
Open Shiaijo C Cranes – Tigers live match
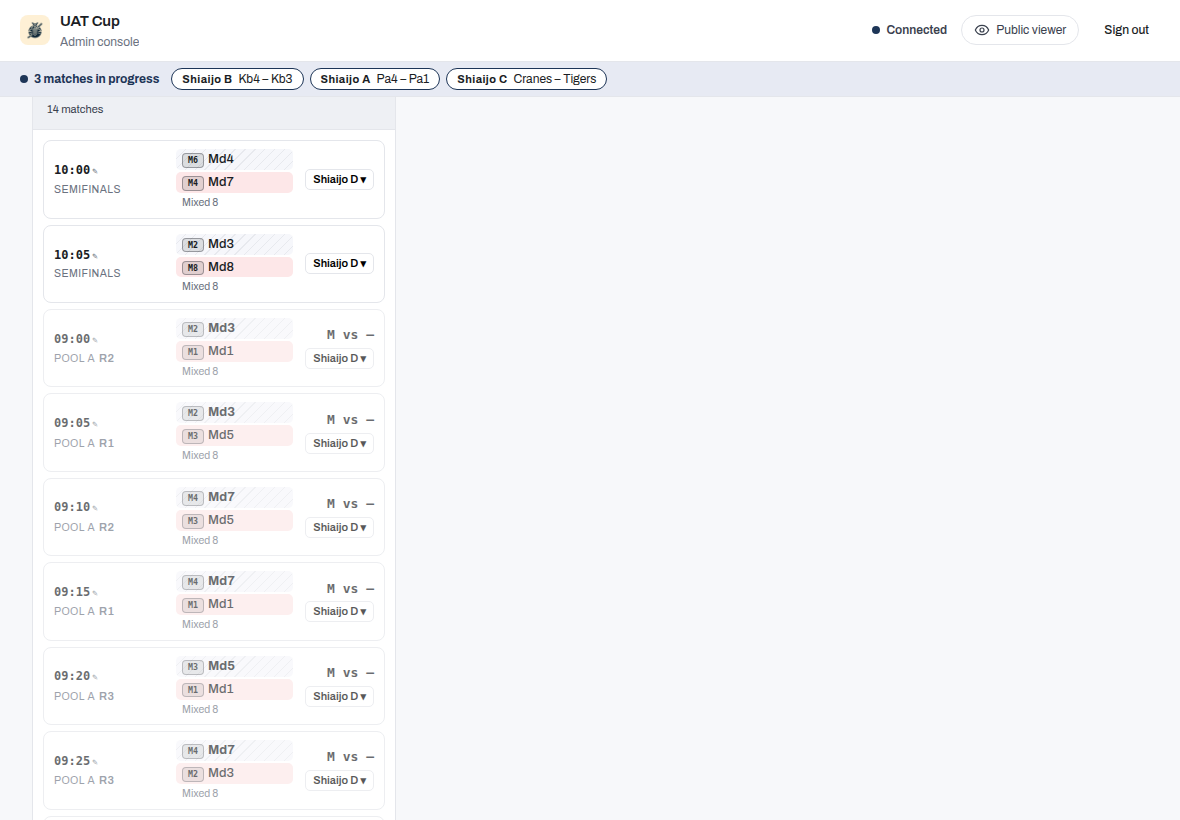(x=526, y=79)
